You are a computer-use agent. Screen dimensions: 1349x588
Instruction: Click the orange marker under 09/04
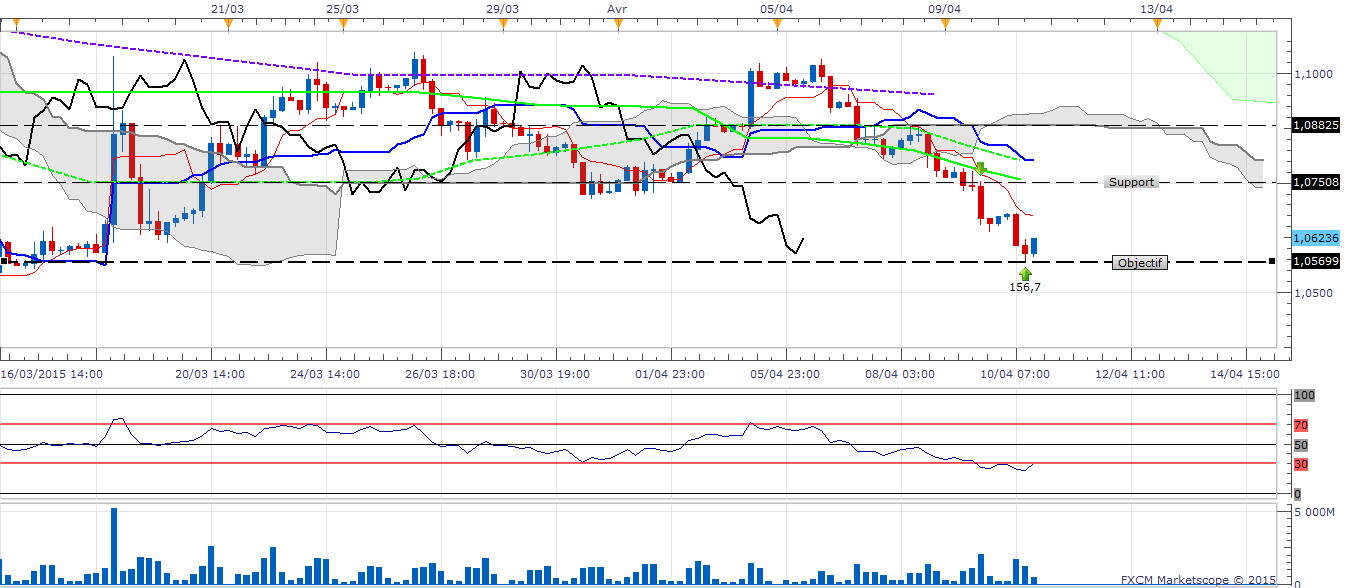point(945,22)
